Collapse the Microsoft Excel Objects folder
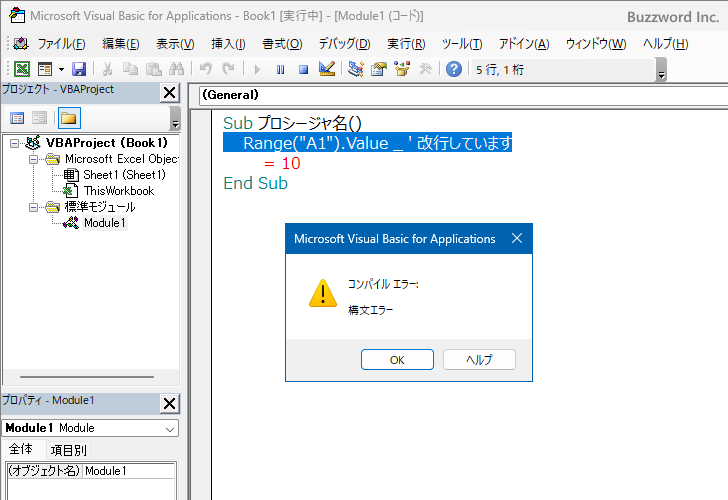The width and height of the screenshot is (728, 500). [33, 159]
